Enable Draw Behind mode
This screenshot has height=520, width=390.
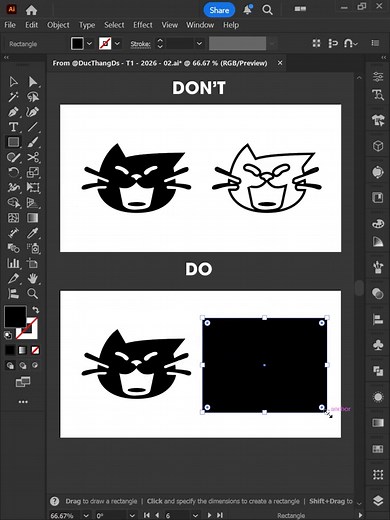[23, 365]
